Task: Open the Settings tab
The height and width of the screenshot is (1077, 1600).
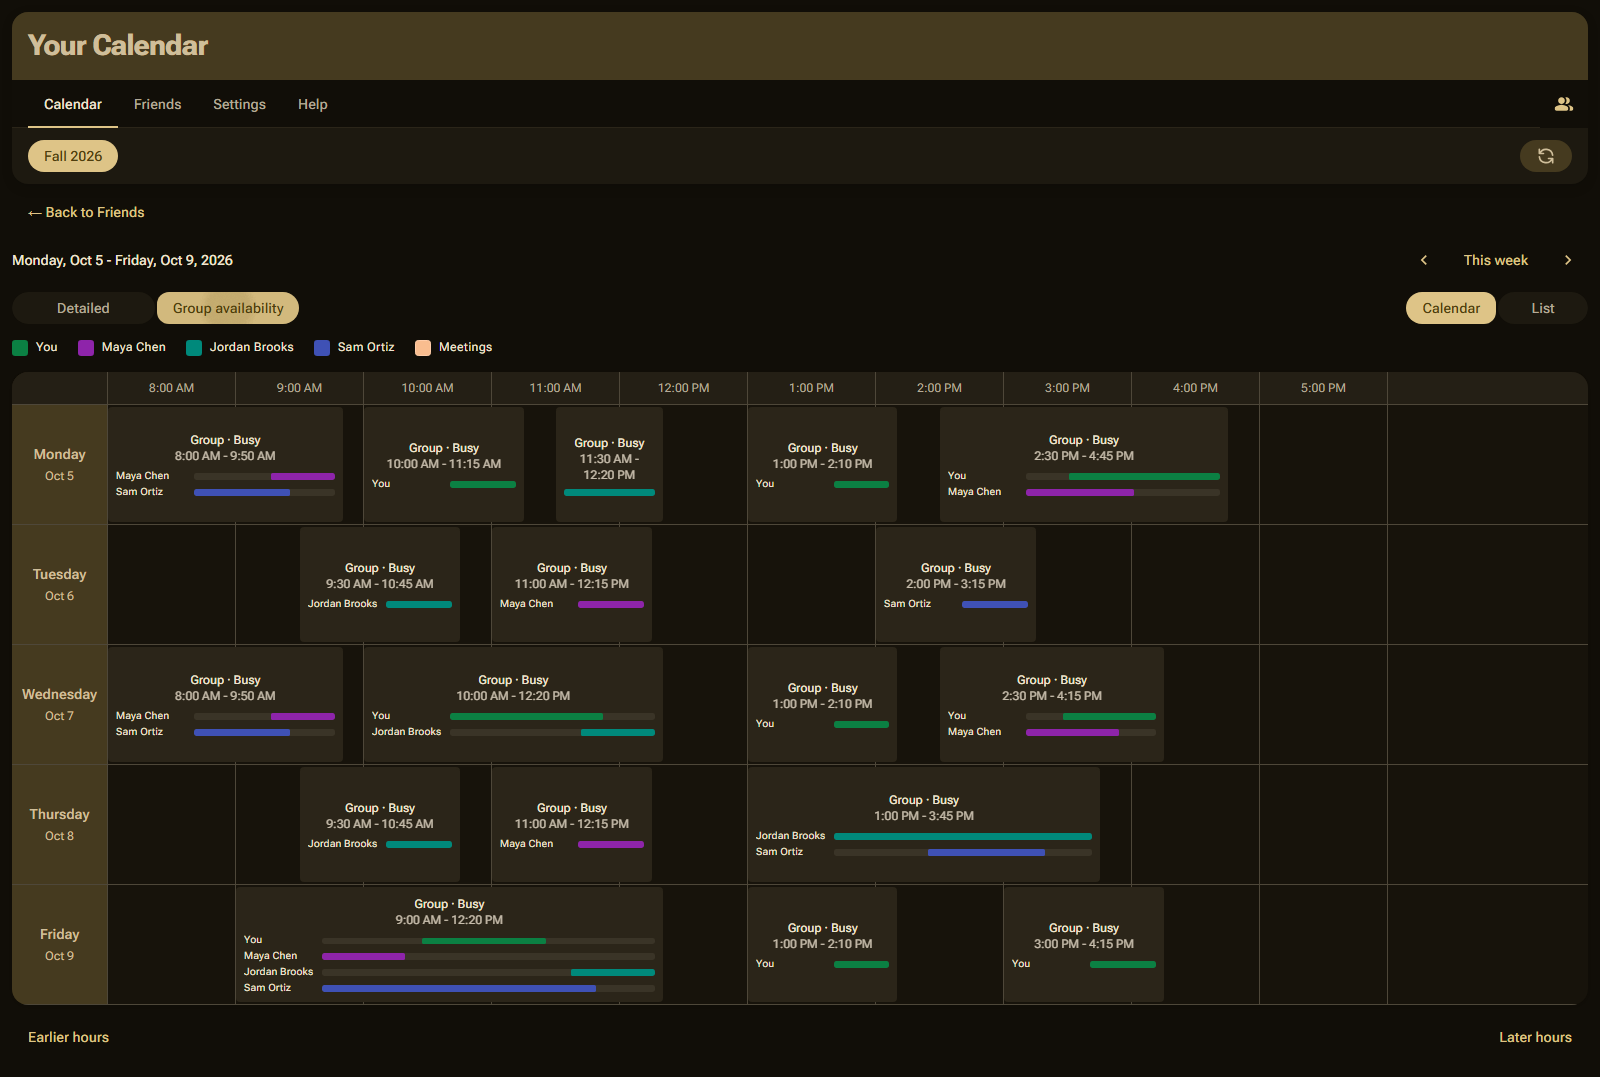Action: (240, 104)
